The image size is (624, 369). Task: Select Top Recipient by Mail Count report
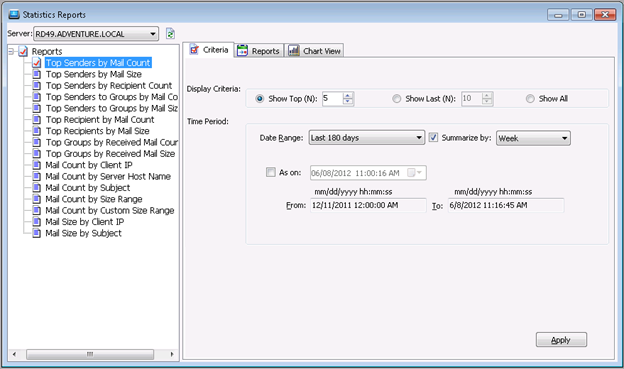pyautogui.click(x=100, y=119)
